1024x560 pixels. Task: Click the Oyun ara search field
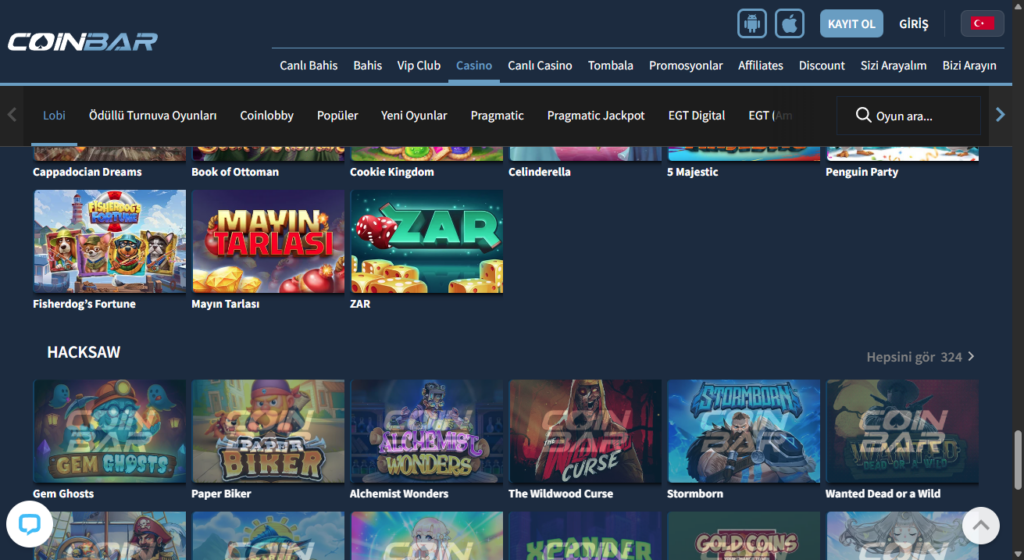[920, 115]
